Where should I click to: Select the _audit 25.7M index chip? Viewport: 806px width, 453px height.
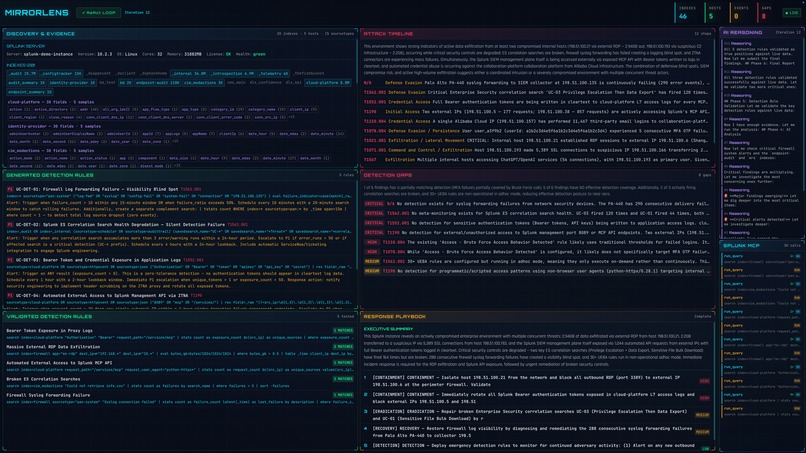[x=22, y=74]
